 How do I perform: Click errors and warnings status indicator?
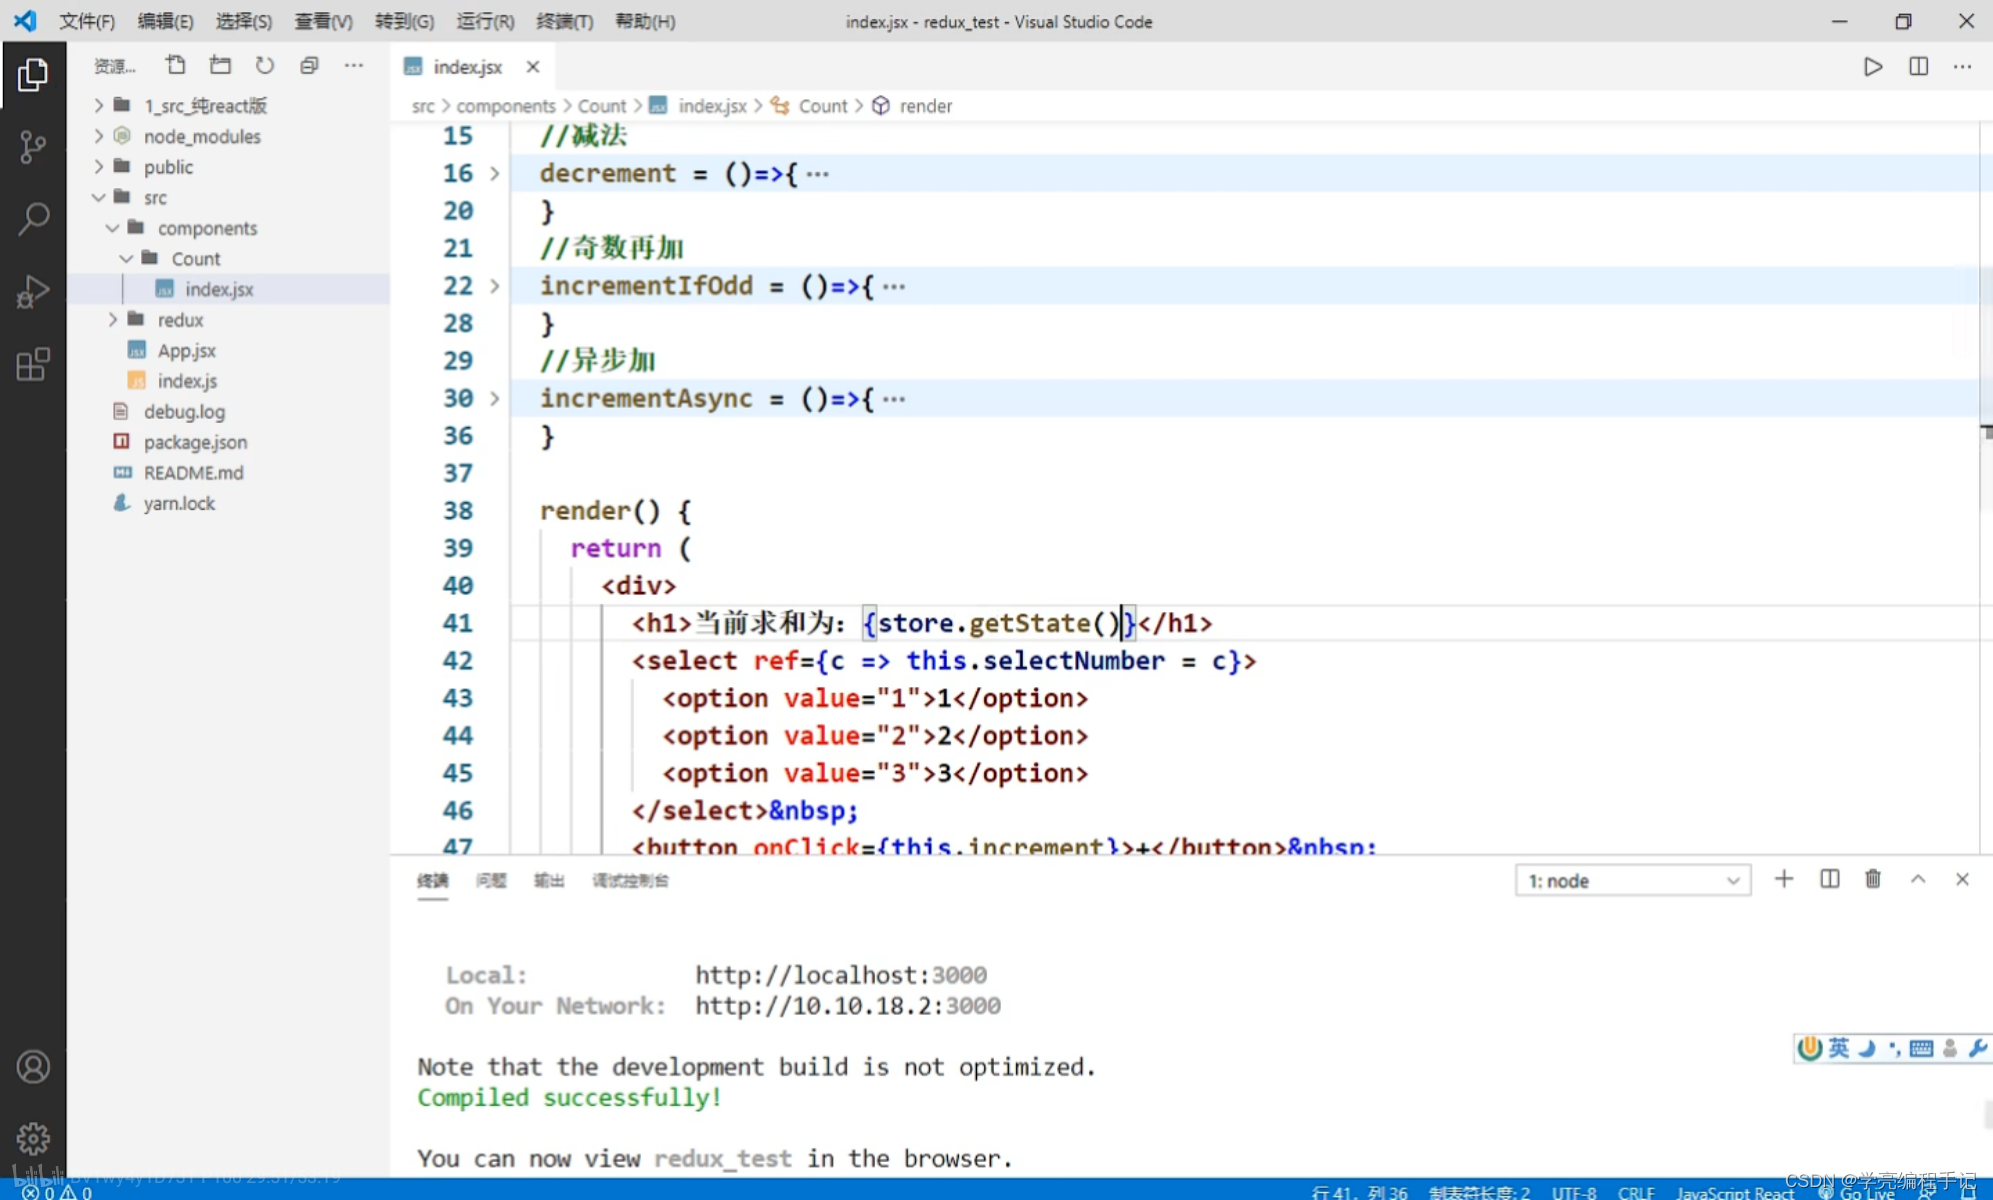pos(57,1192)
